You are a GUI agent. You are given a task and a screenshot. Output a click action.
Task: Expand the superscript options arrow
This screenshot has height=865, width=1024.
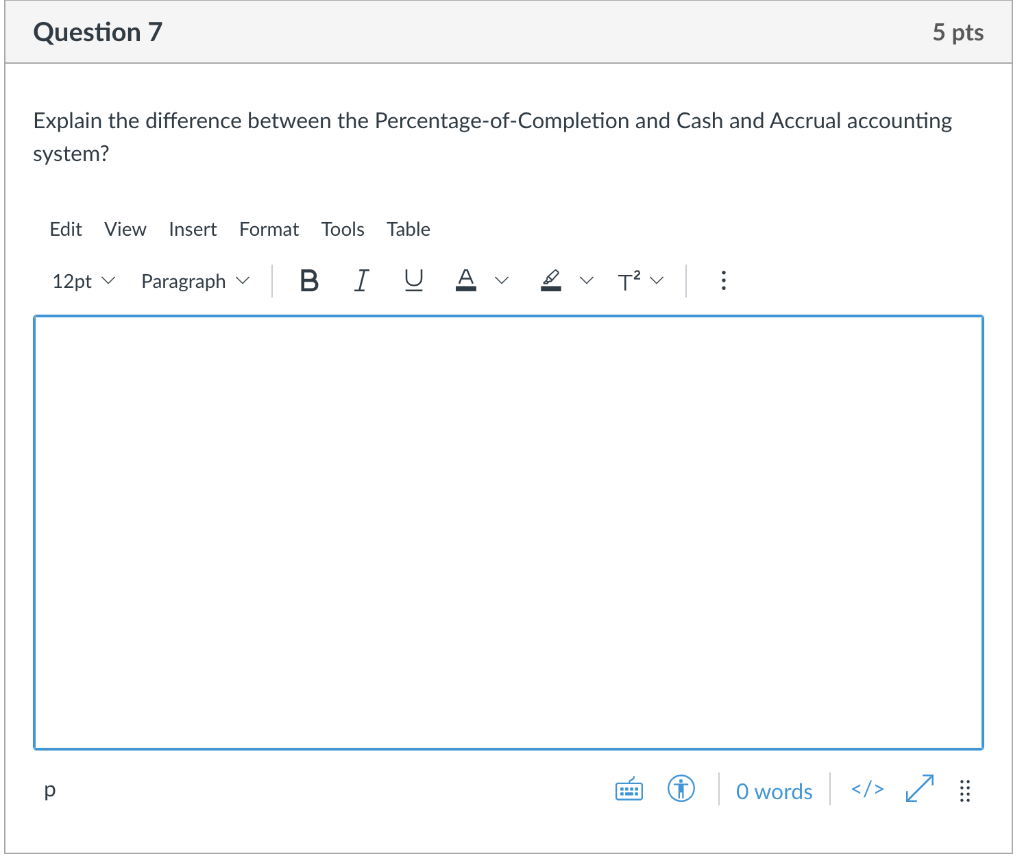pyautogui.click(x=657, y=281)
